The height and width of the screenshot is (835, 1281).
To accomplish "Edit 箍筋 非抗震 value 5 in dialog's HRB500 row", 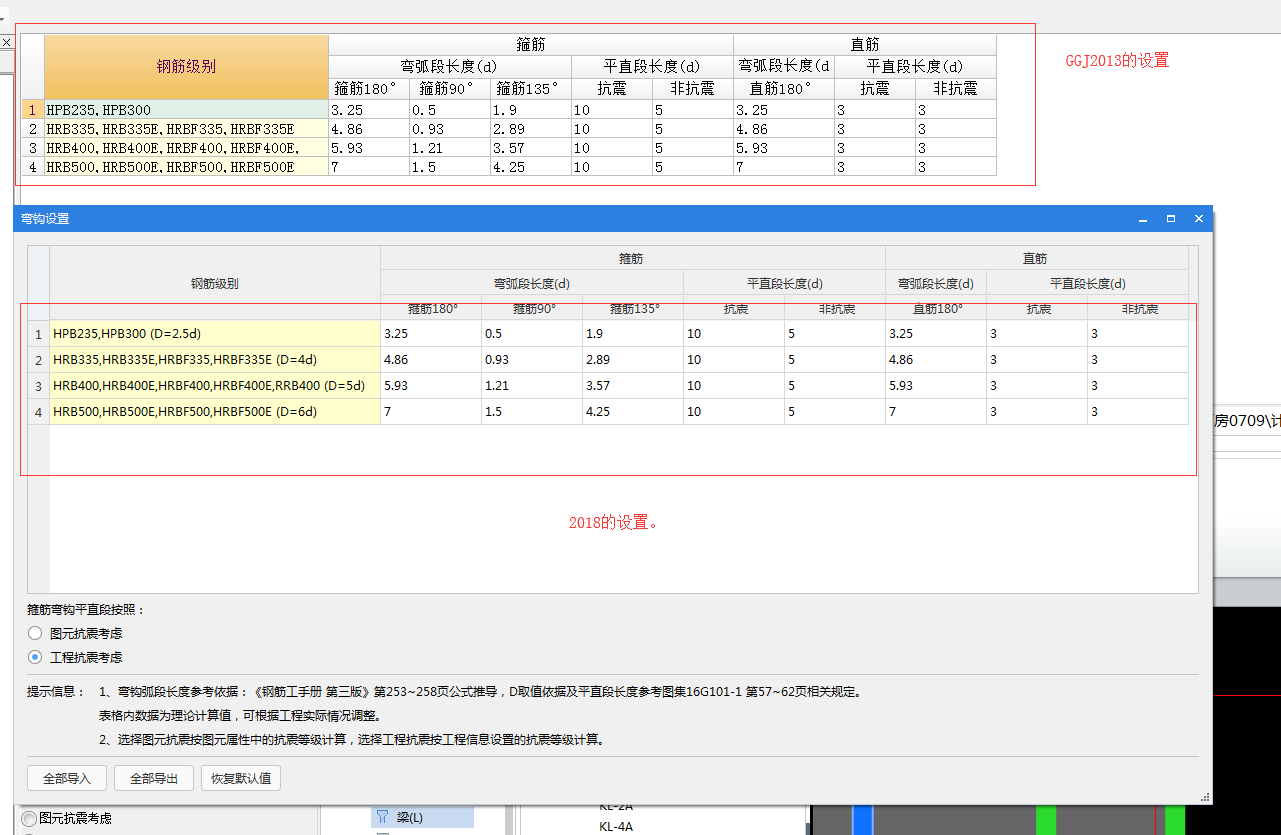I will pyautogui.click(x=835, y=412).
